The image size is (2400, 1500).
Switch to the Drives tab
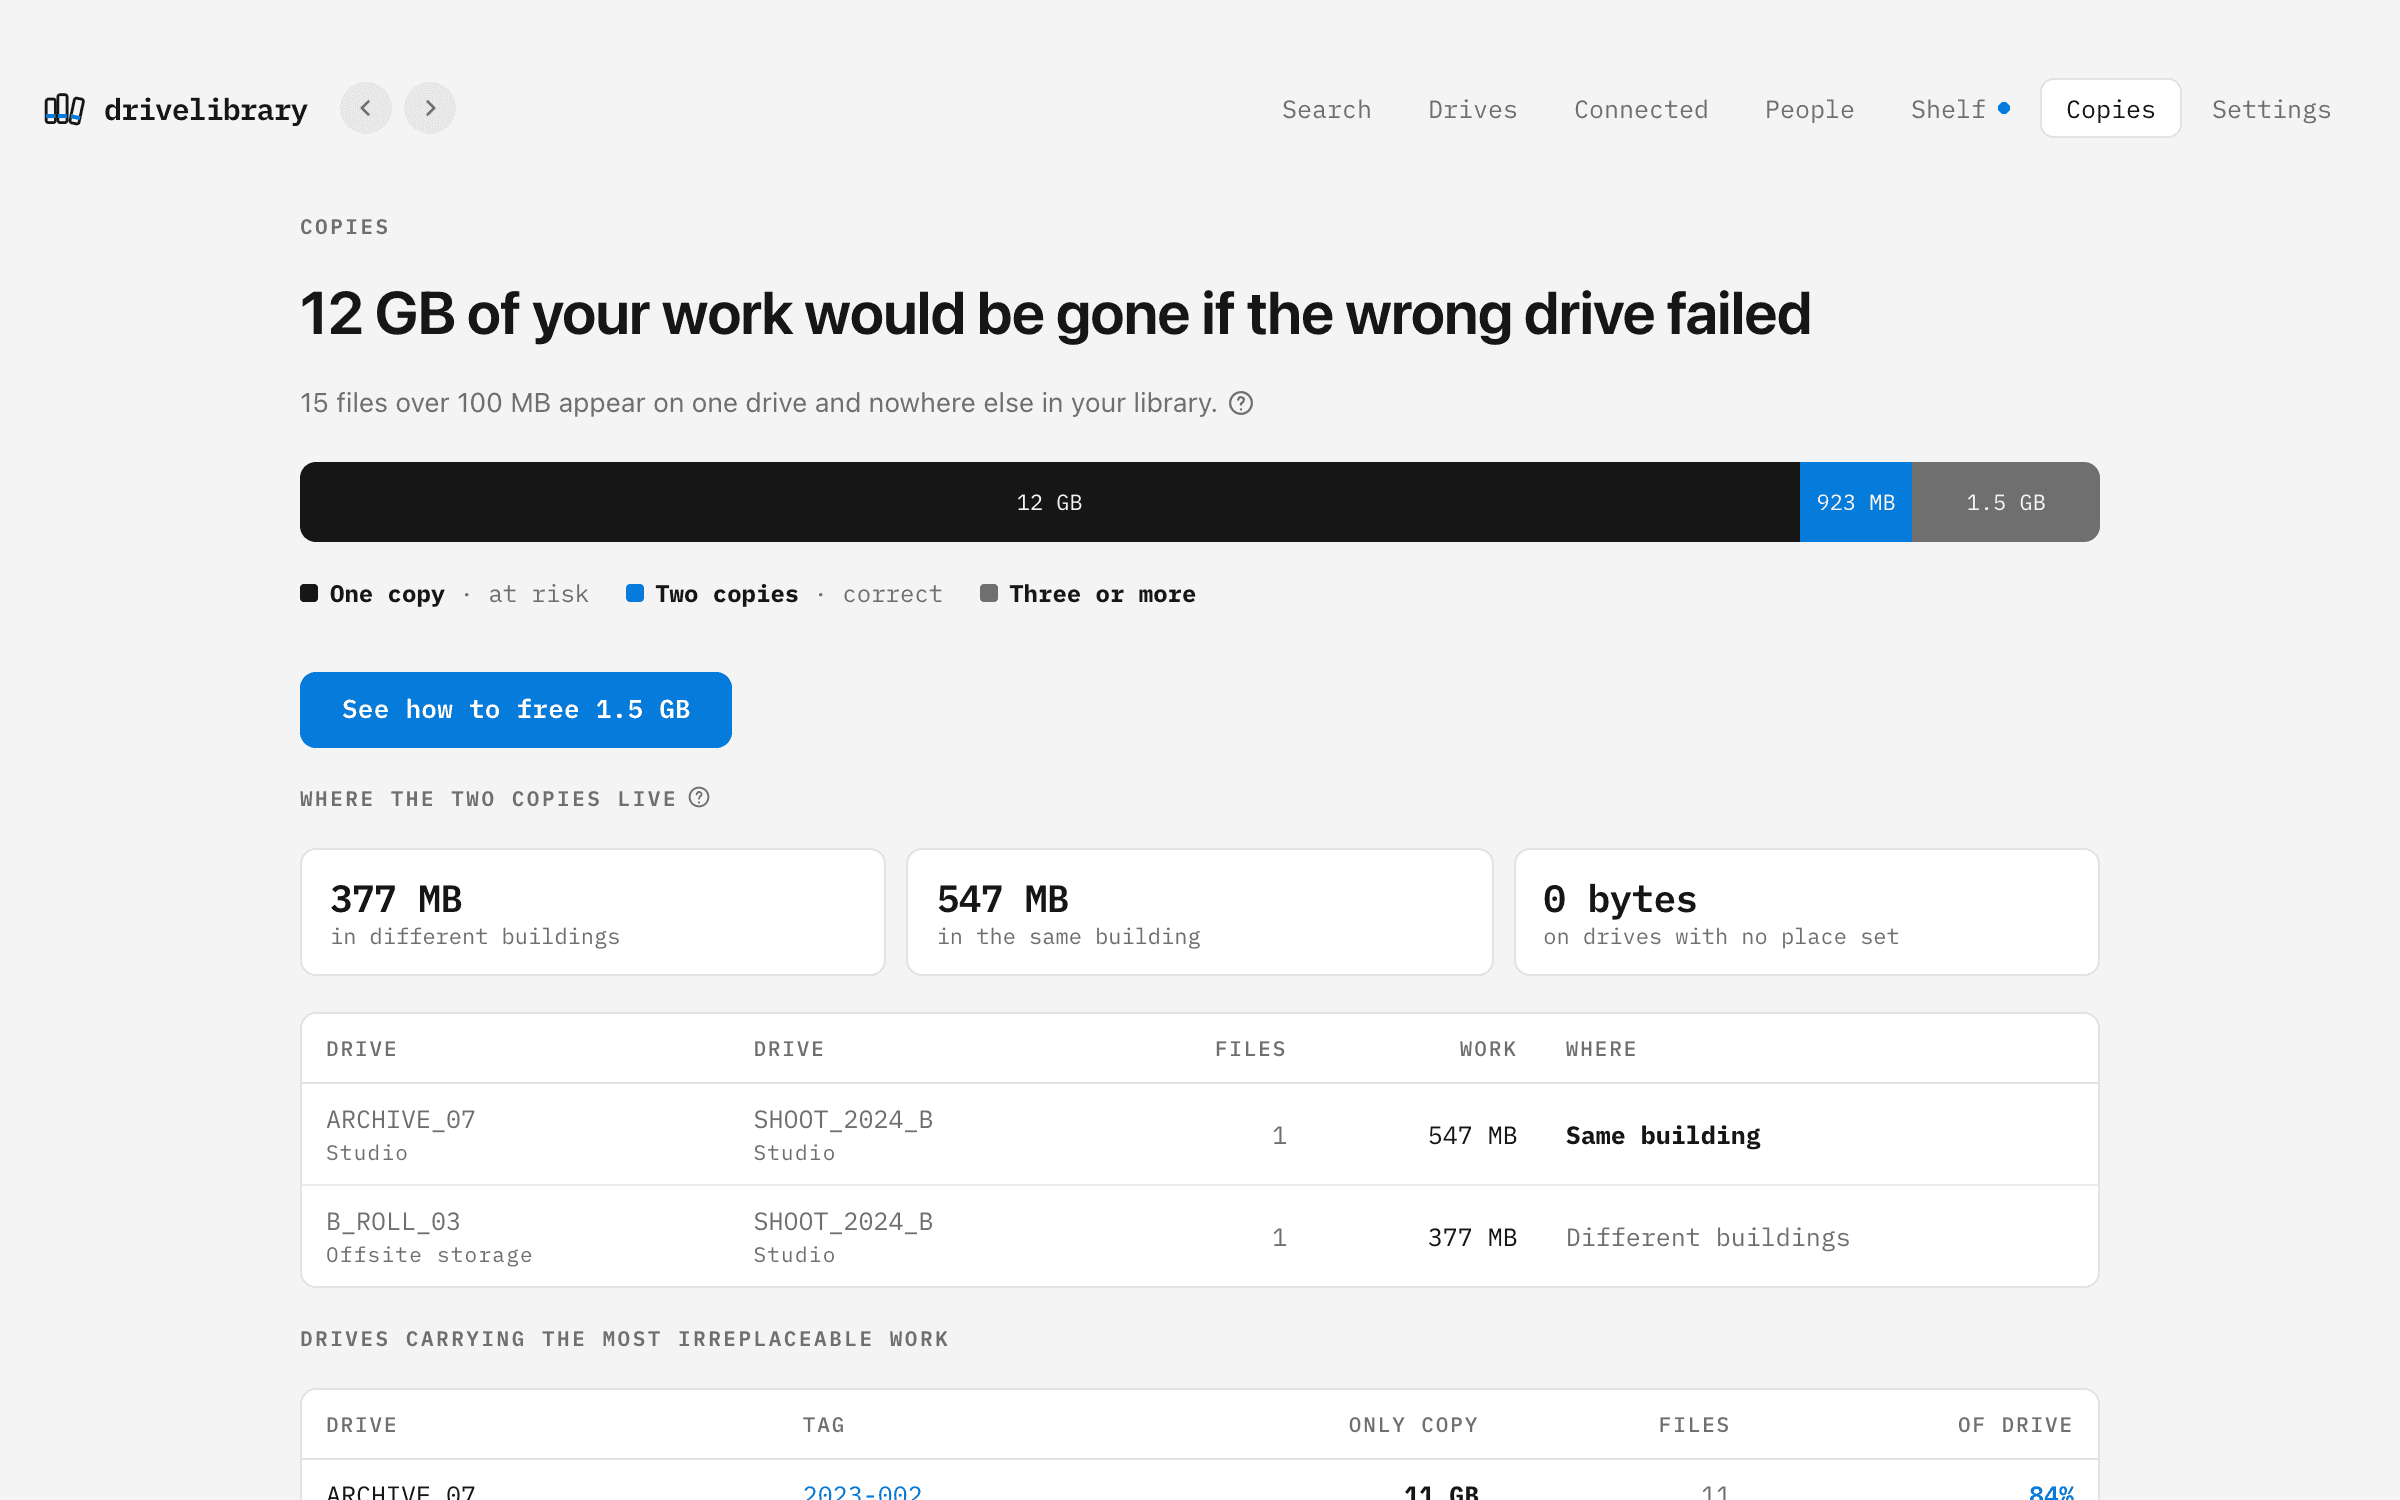tap(1472, 109)
